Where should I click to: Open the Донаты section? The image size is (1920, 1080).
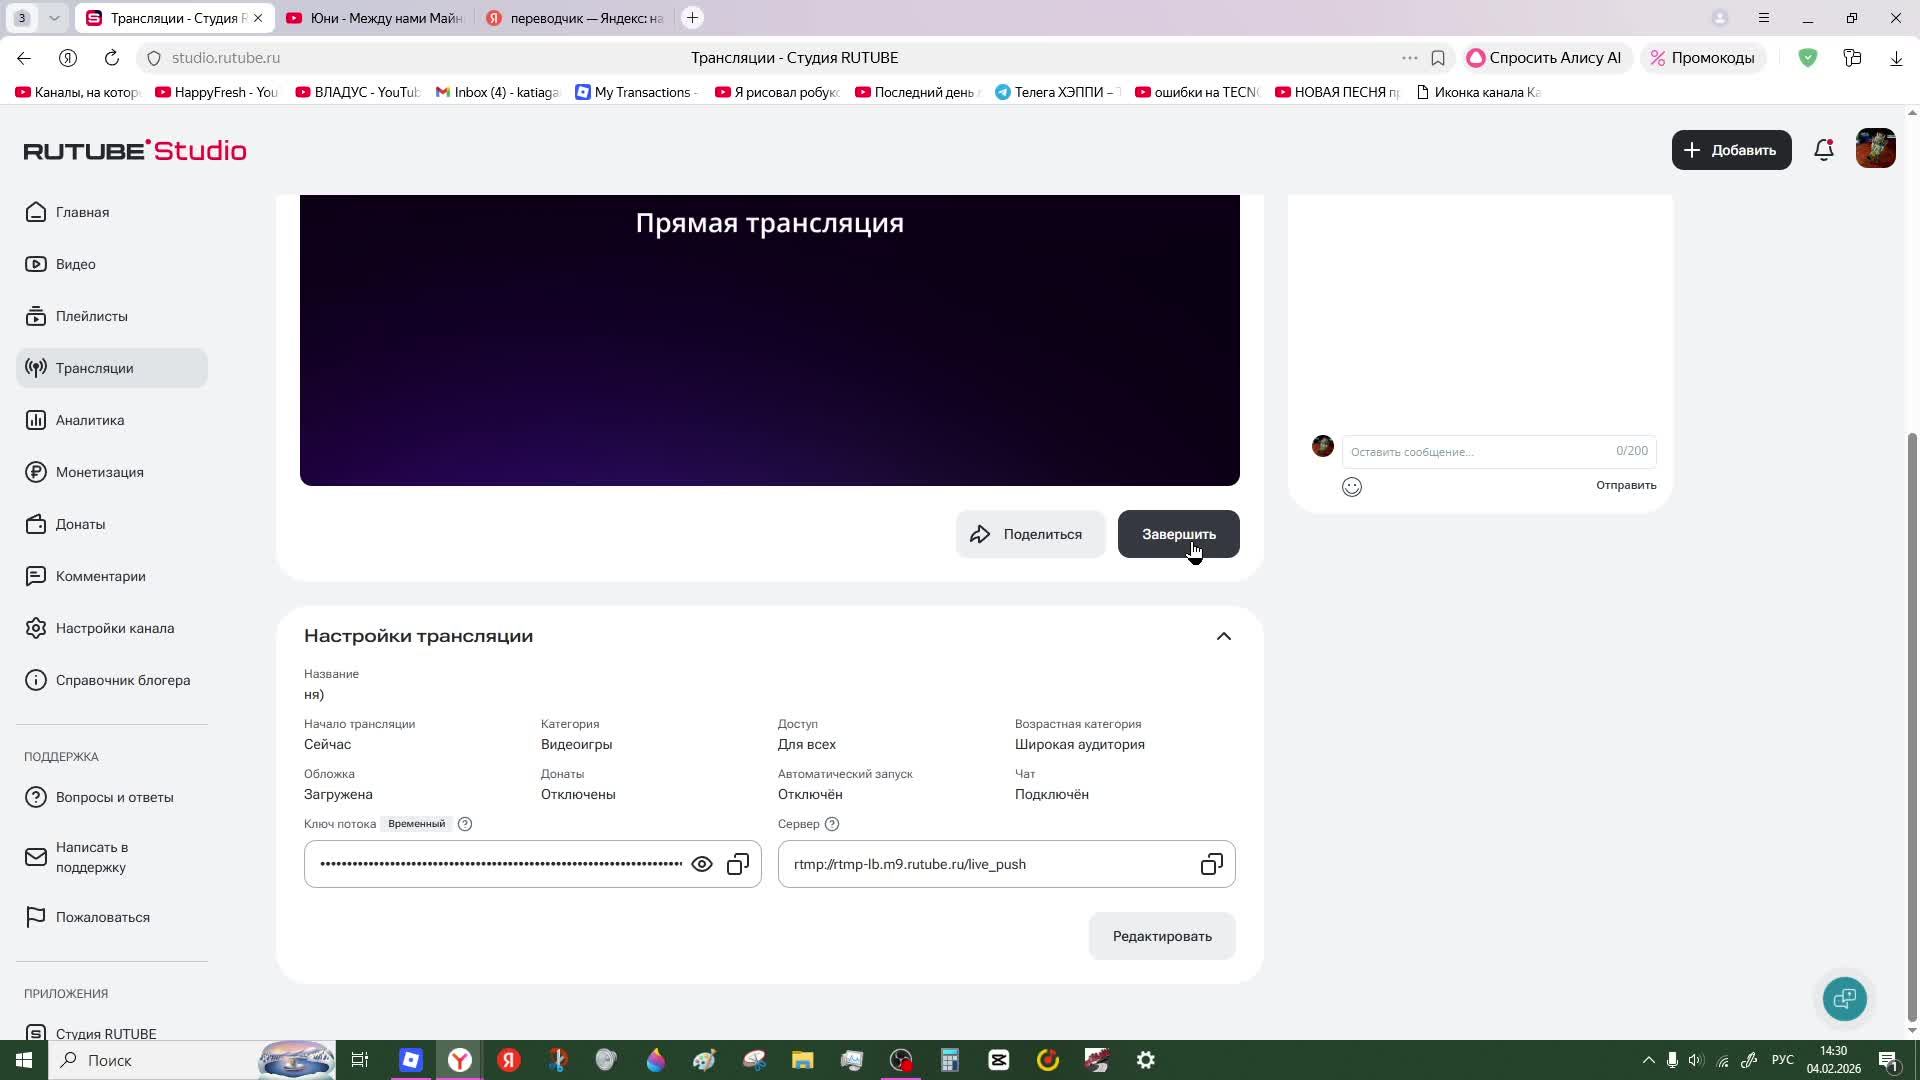tap(80, 524)
